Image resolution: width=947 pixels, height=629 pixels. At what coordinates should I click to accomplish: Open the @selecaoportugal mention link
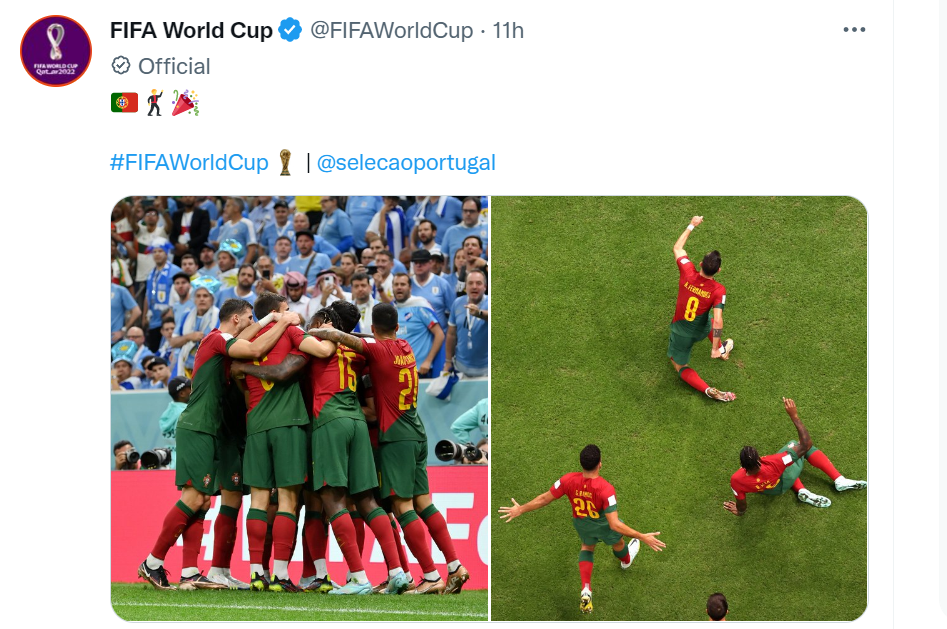click(x=406, y=163)
